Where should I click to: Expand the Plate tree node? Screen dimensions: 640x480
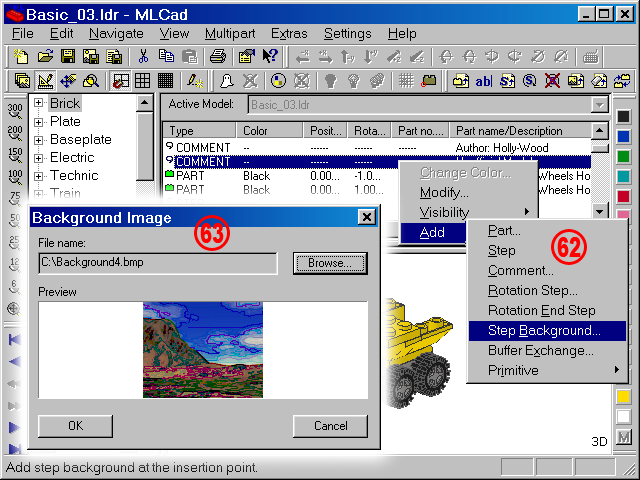click(38, 122)
